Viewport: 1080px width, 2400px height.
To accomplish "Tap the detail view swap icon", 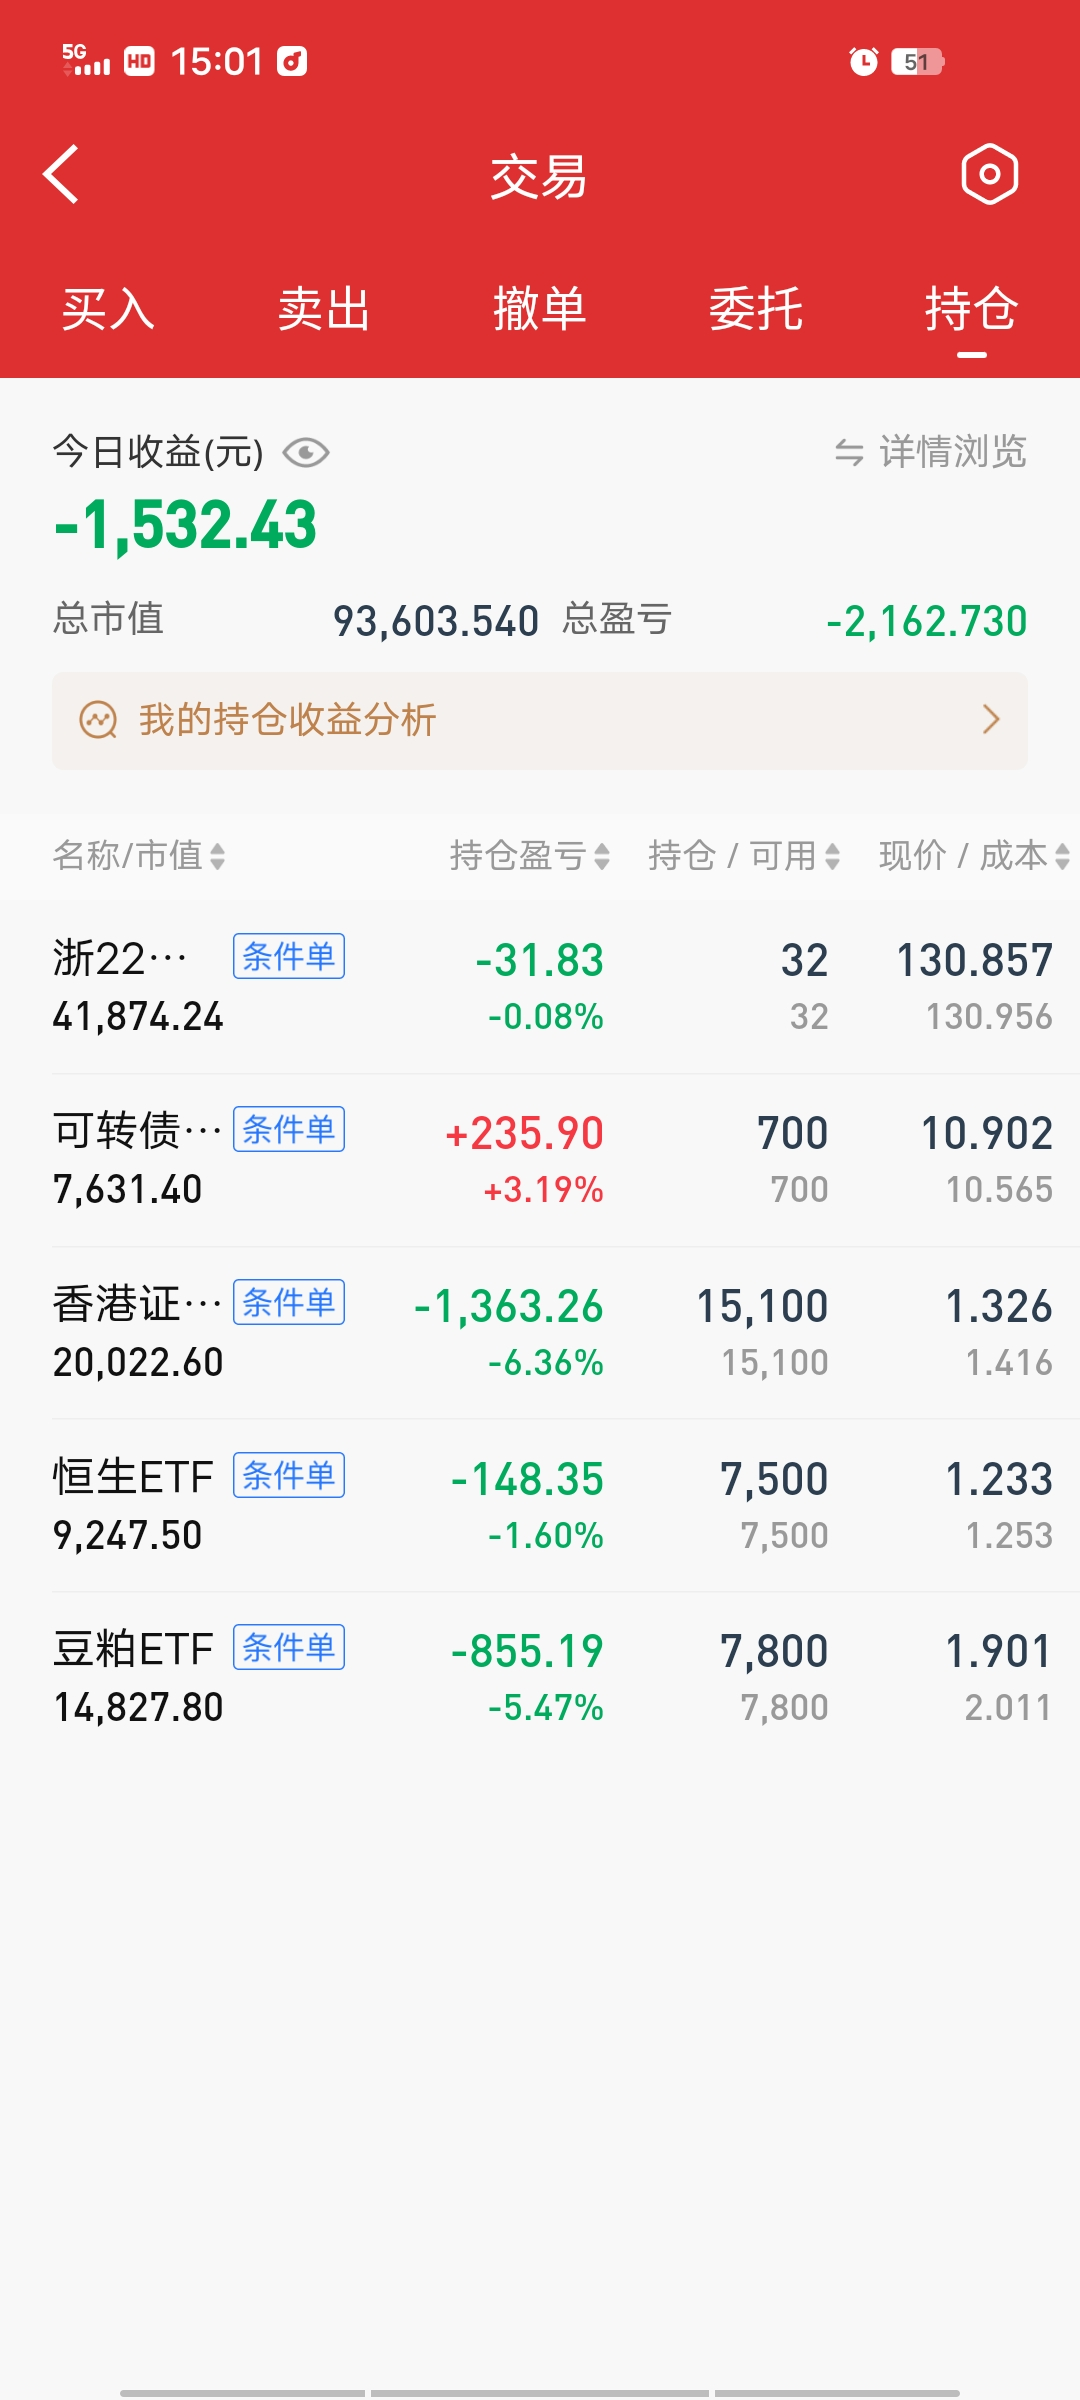I will (849, 453).
